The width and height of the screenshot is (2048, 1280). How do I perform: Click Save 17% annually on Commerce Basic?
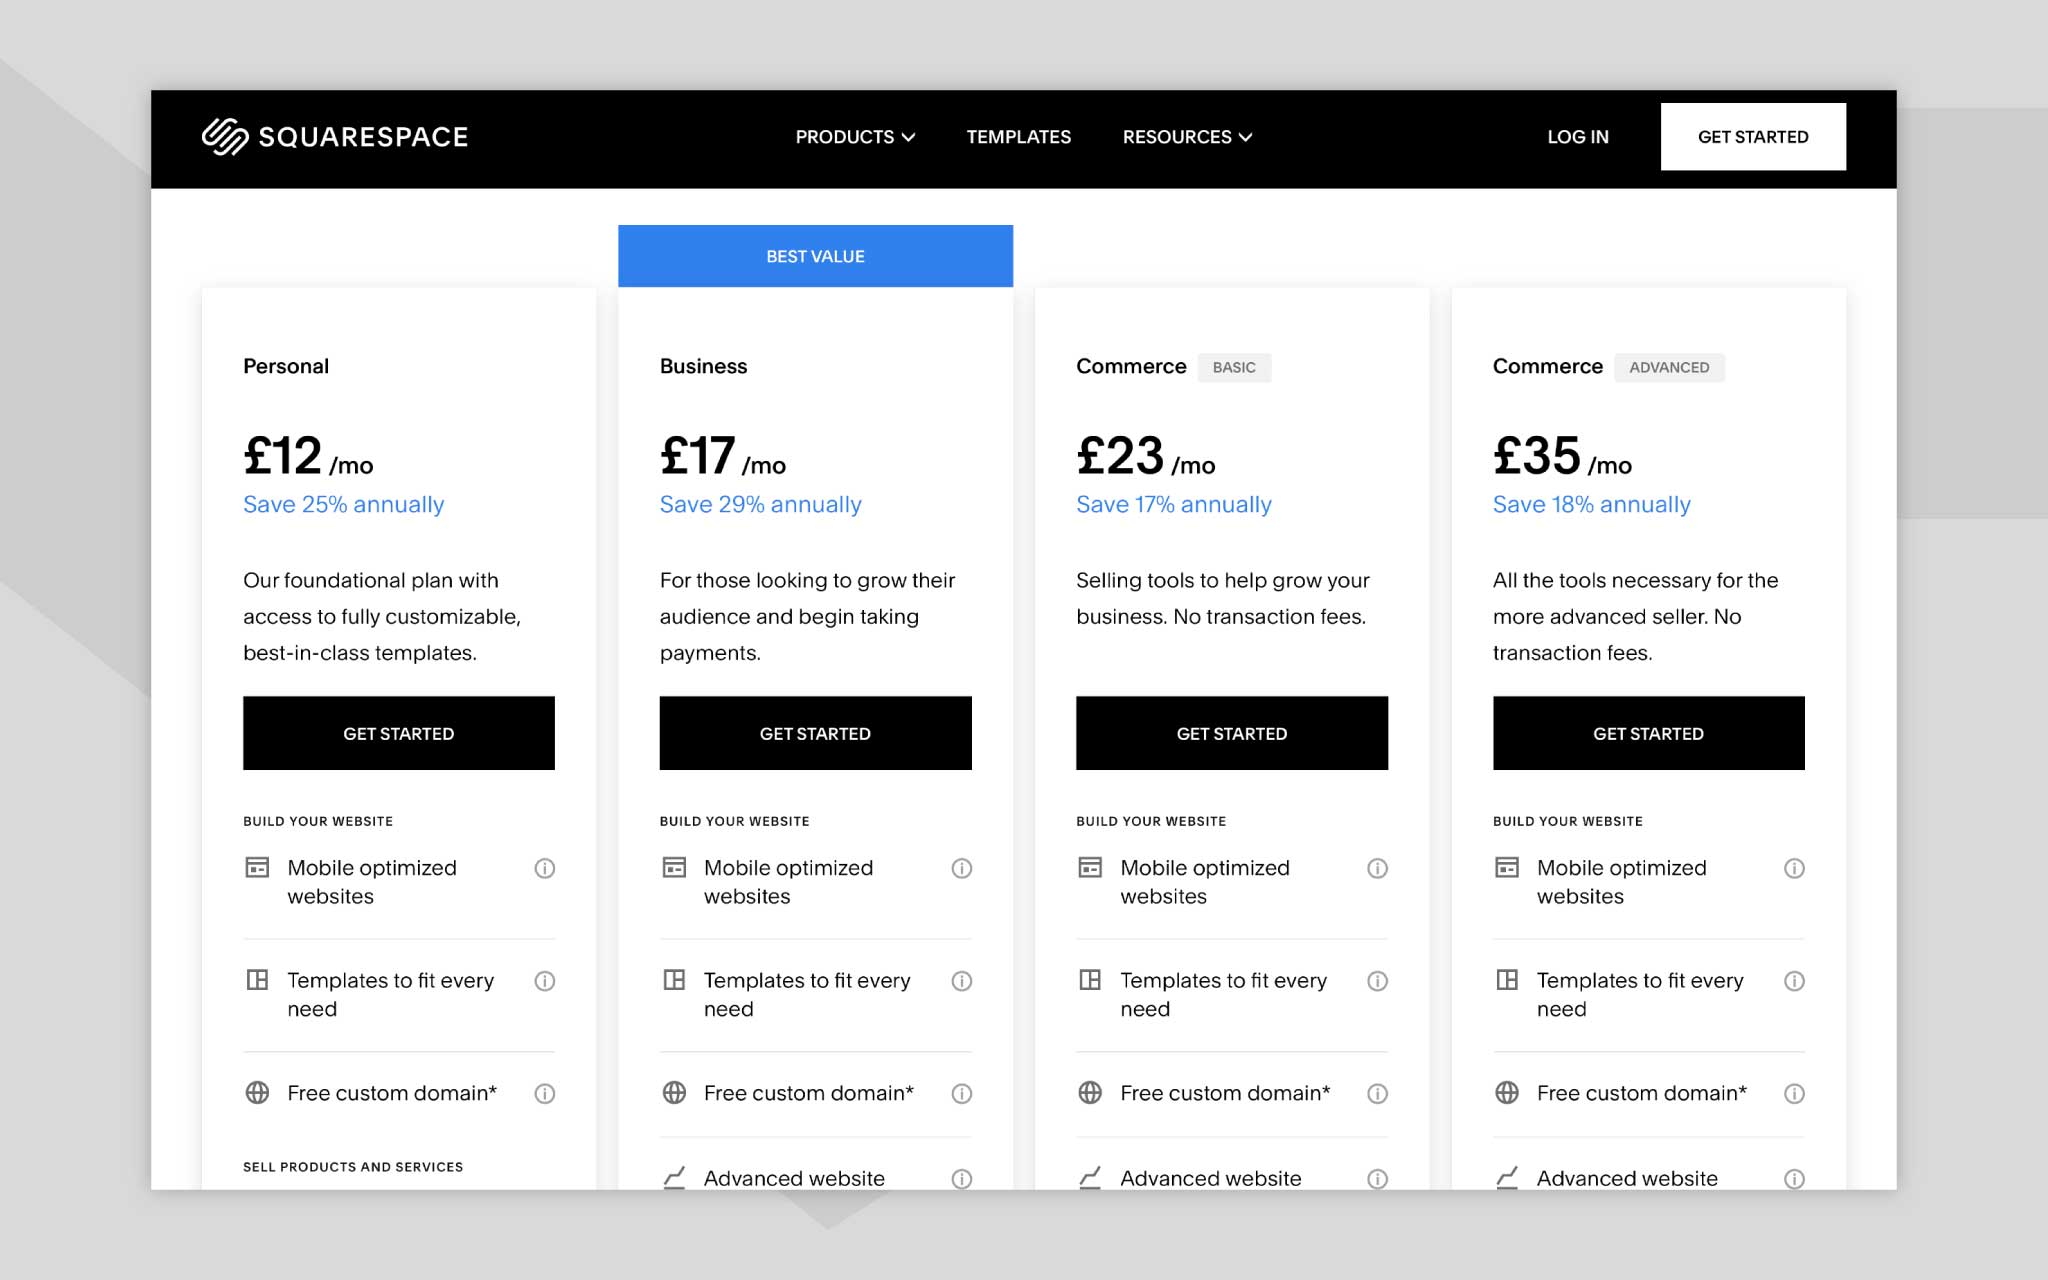point(1173,504)
